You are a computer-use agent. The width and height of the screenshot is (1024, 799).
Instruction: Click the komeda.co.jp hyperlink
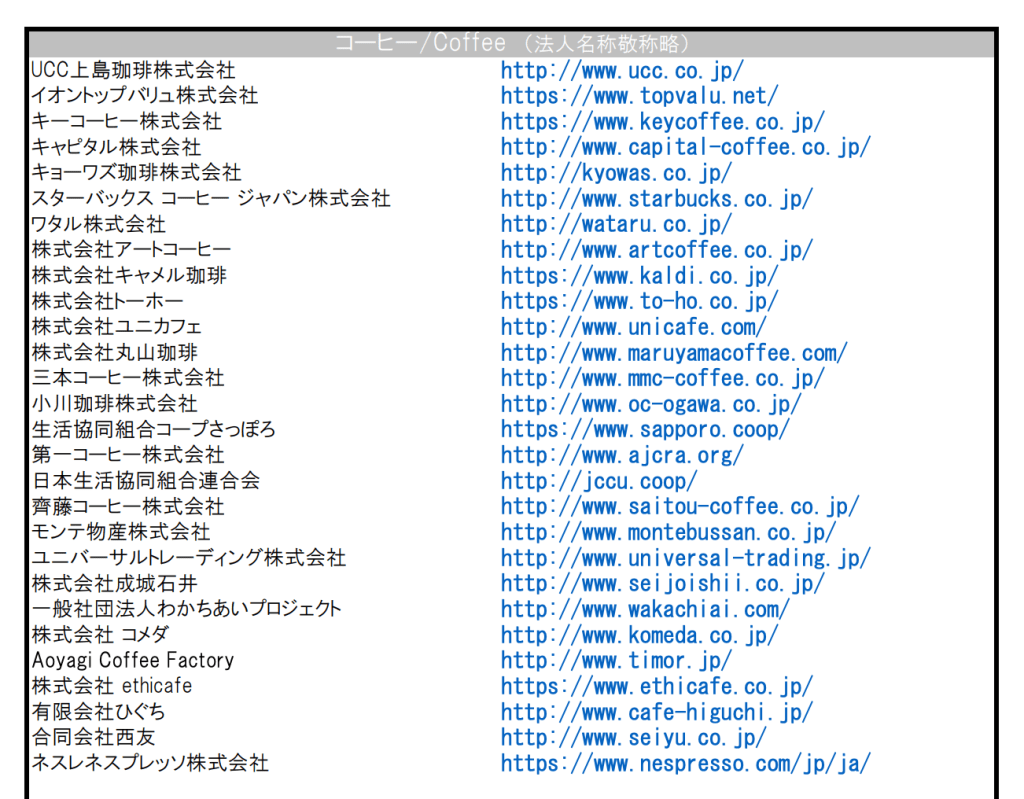coord(639,635)
